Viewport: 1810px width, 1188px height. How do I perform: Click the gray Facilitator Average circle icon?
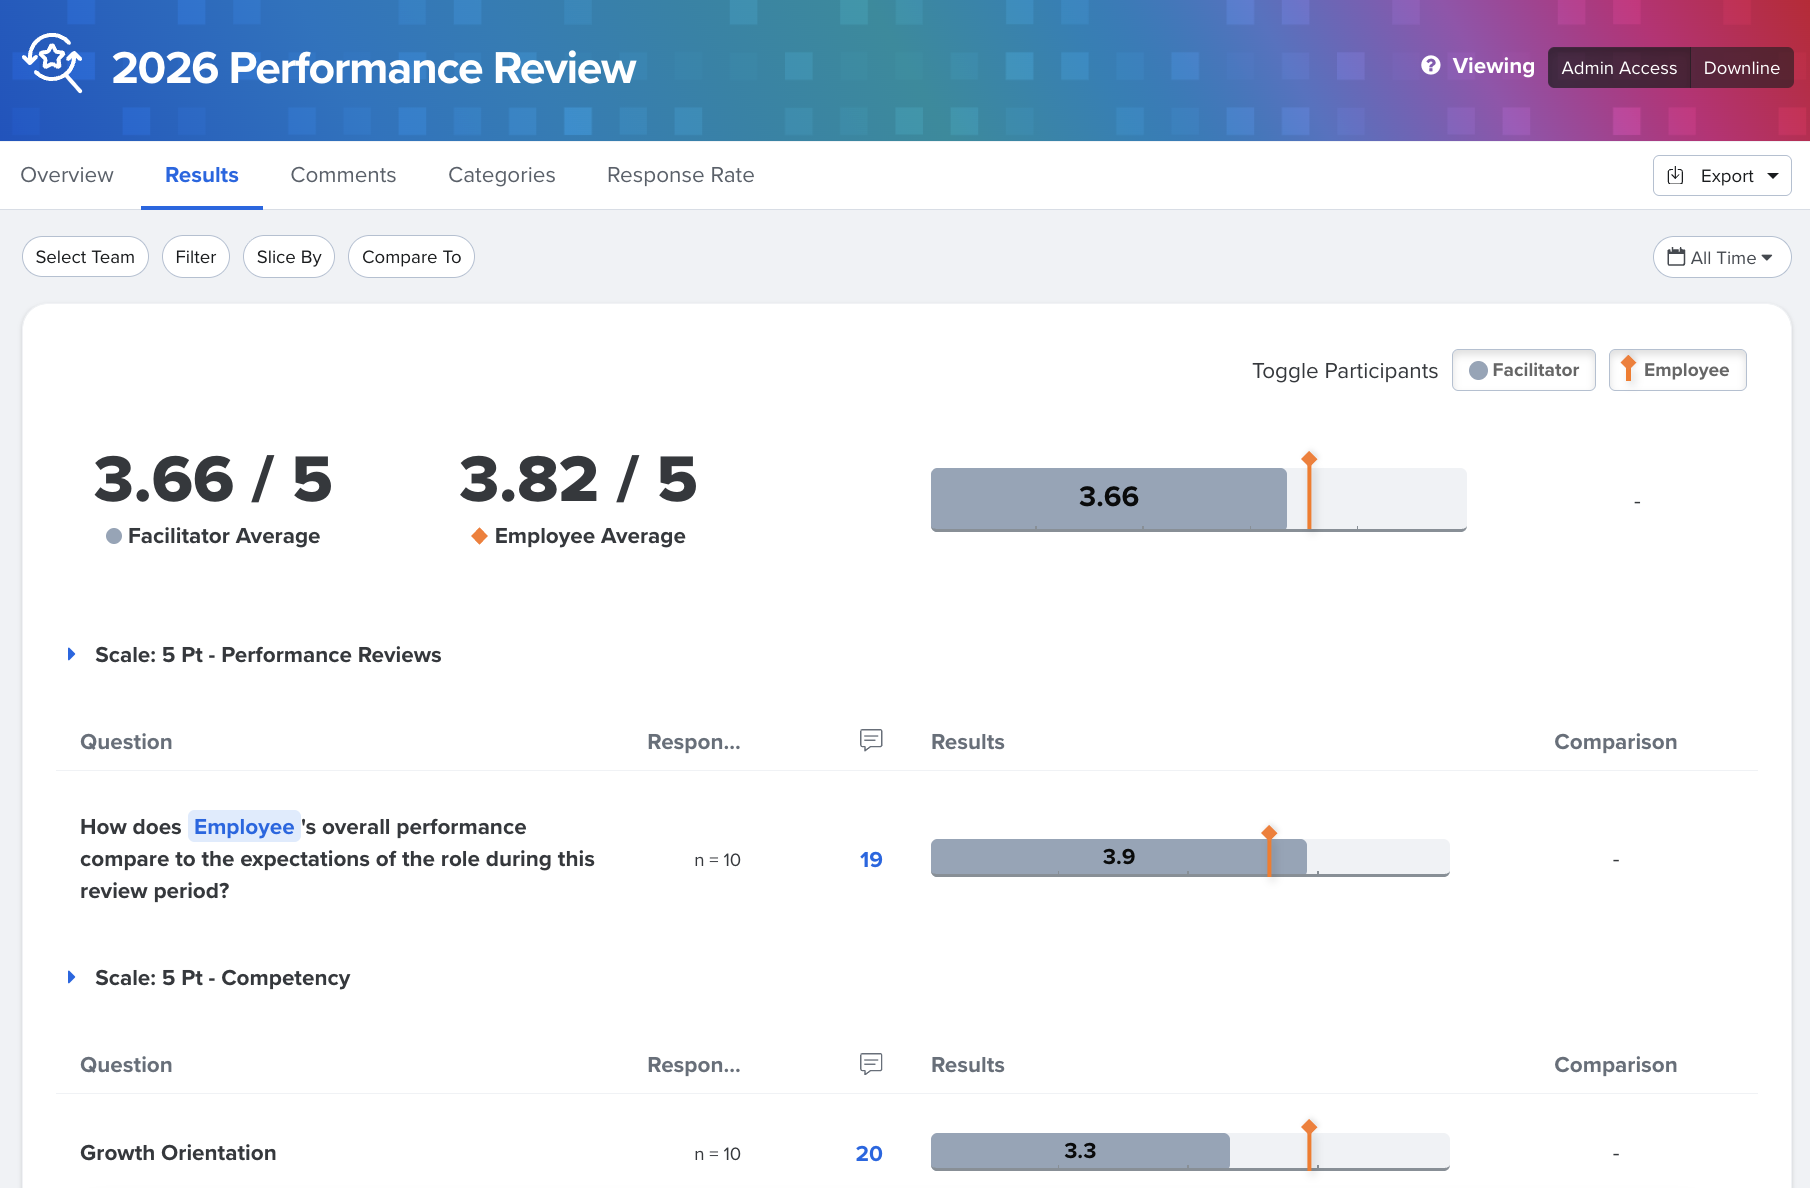(x=114, y=536)
